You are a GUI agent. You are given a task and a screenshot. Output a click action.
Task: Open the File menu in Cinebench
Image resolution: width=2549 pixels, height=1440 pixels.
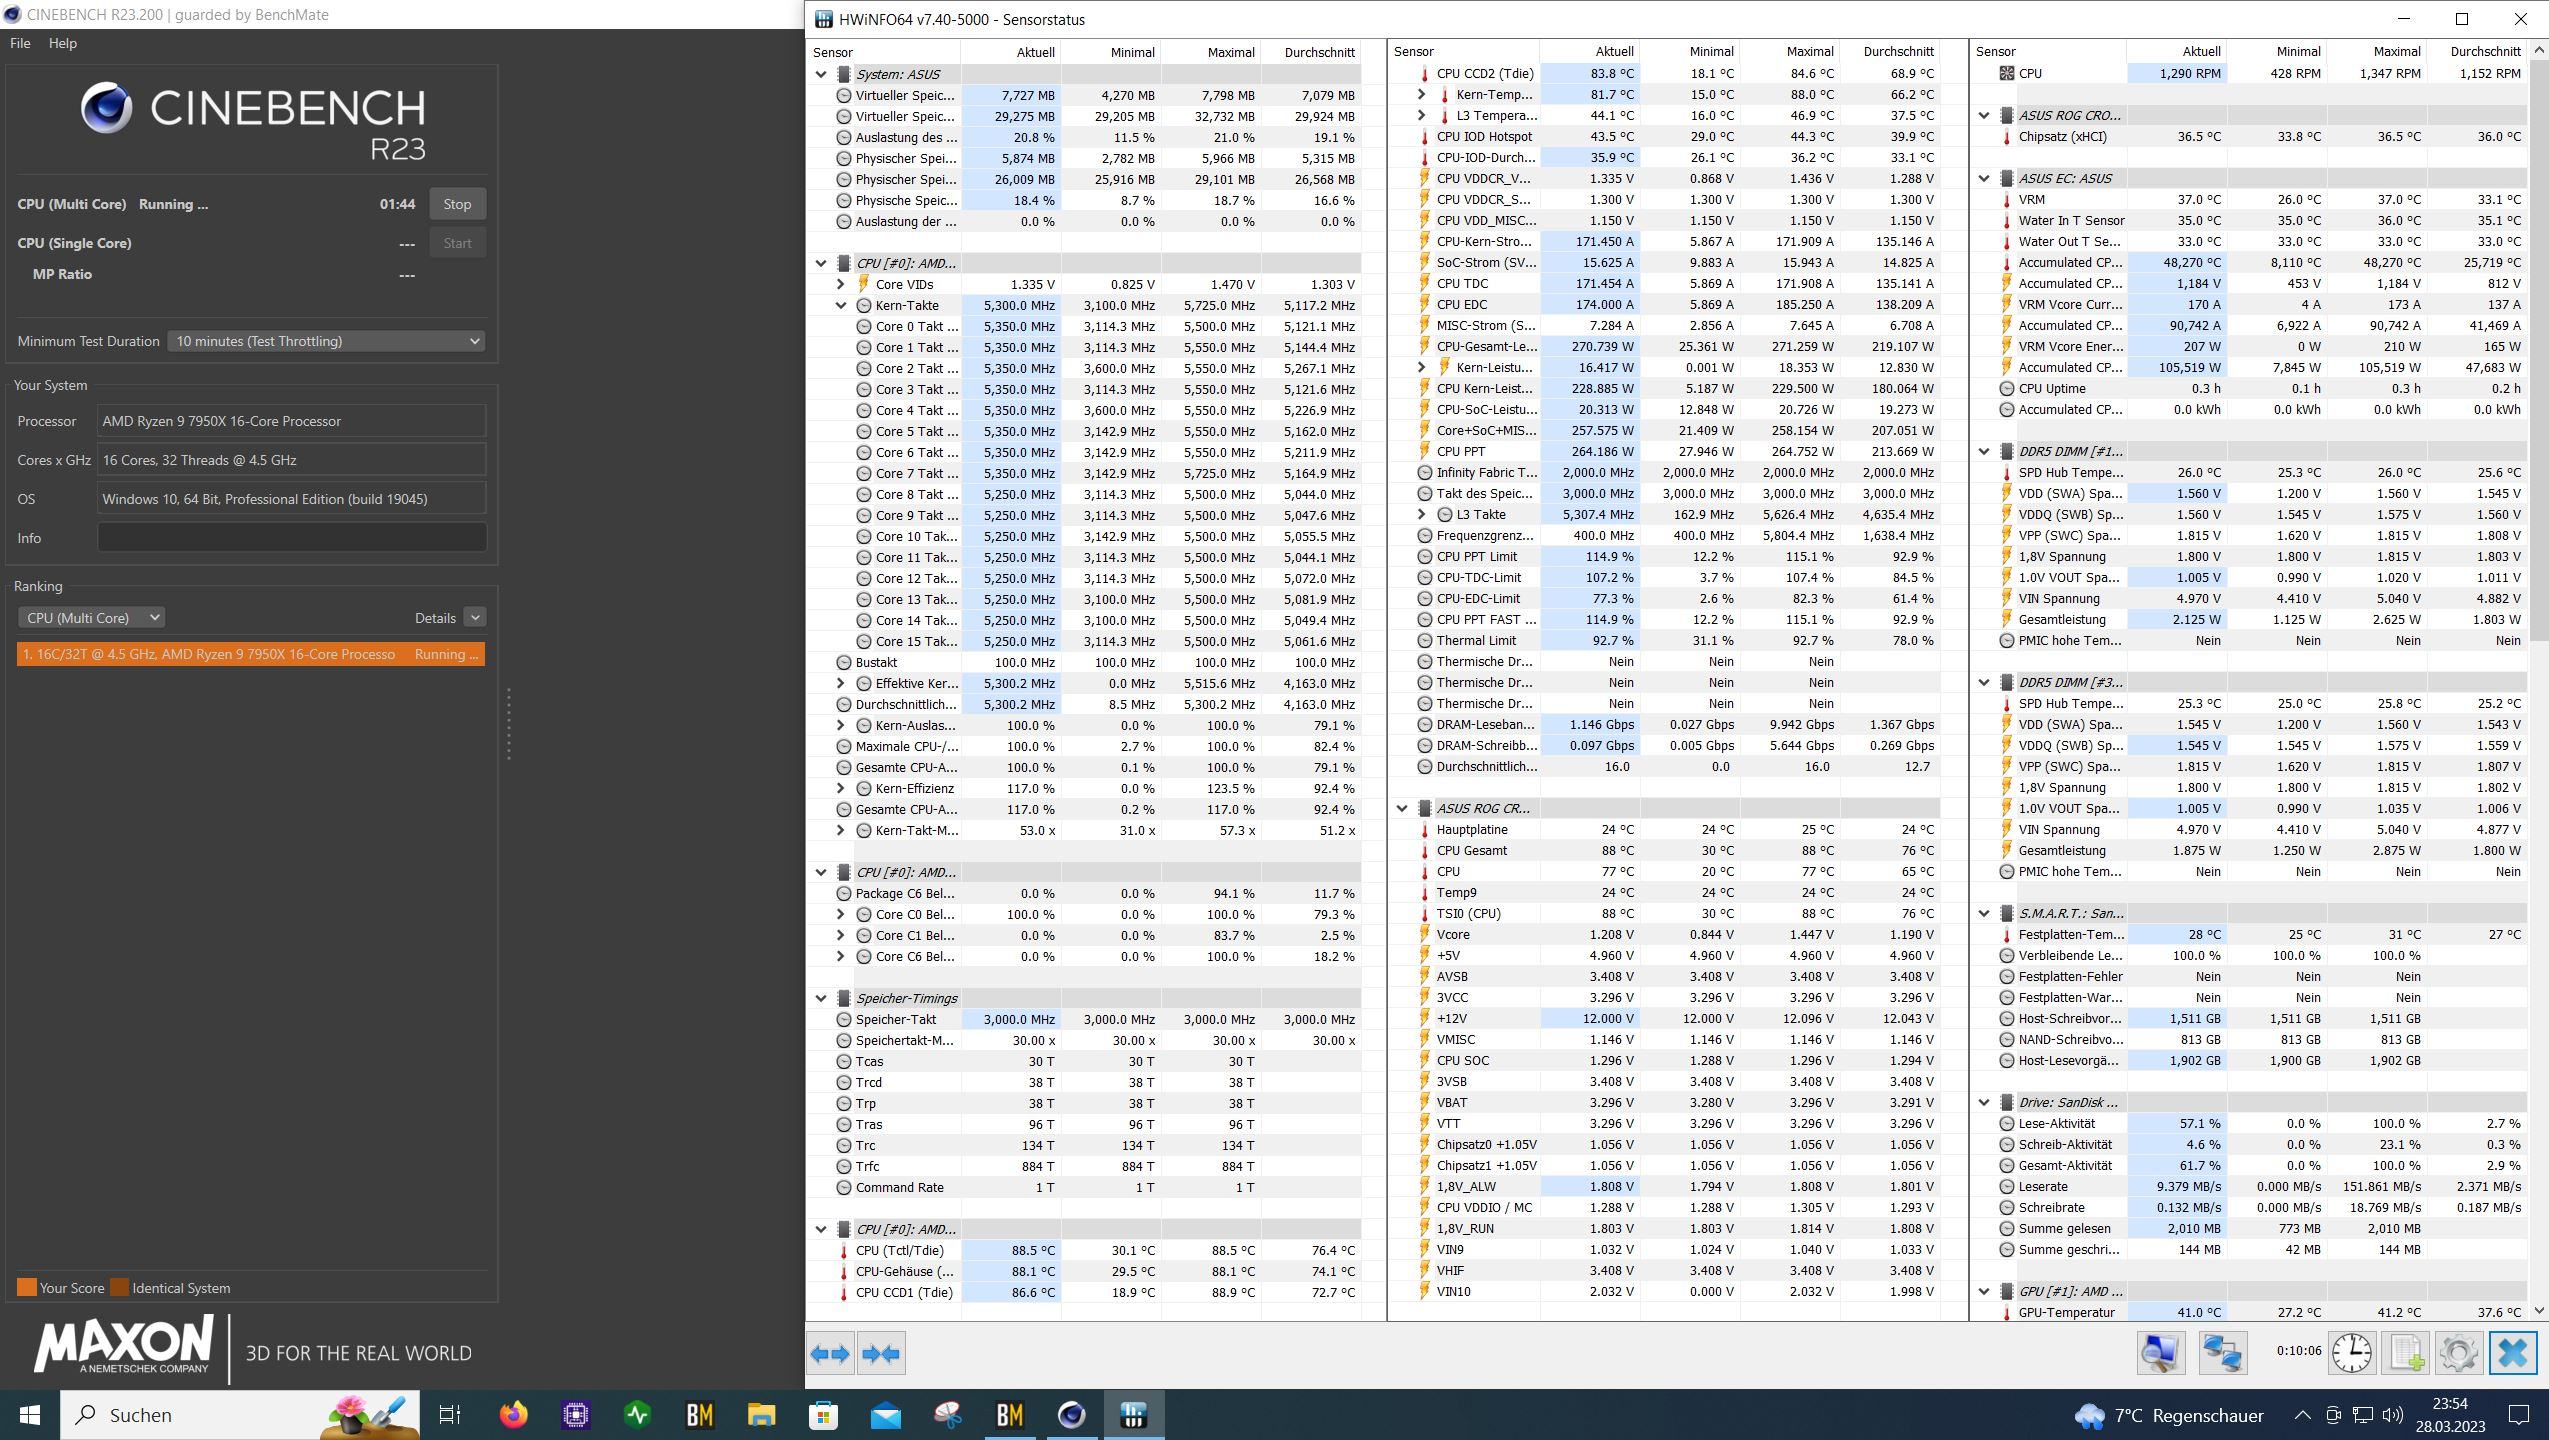(x=20, y=43)
